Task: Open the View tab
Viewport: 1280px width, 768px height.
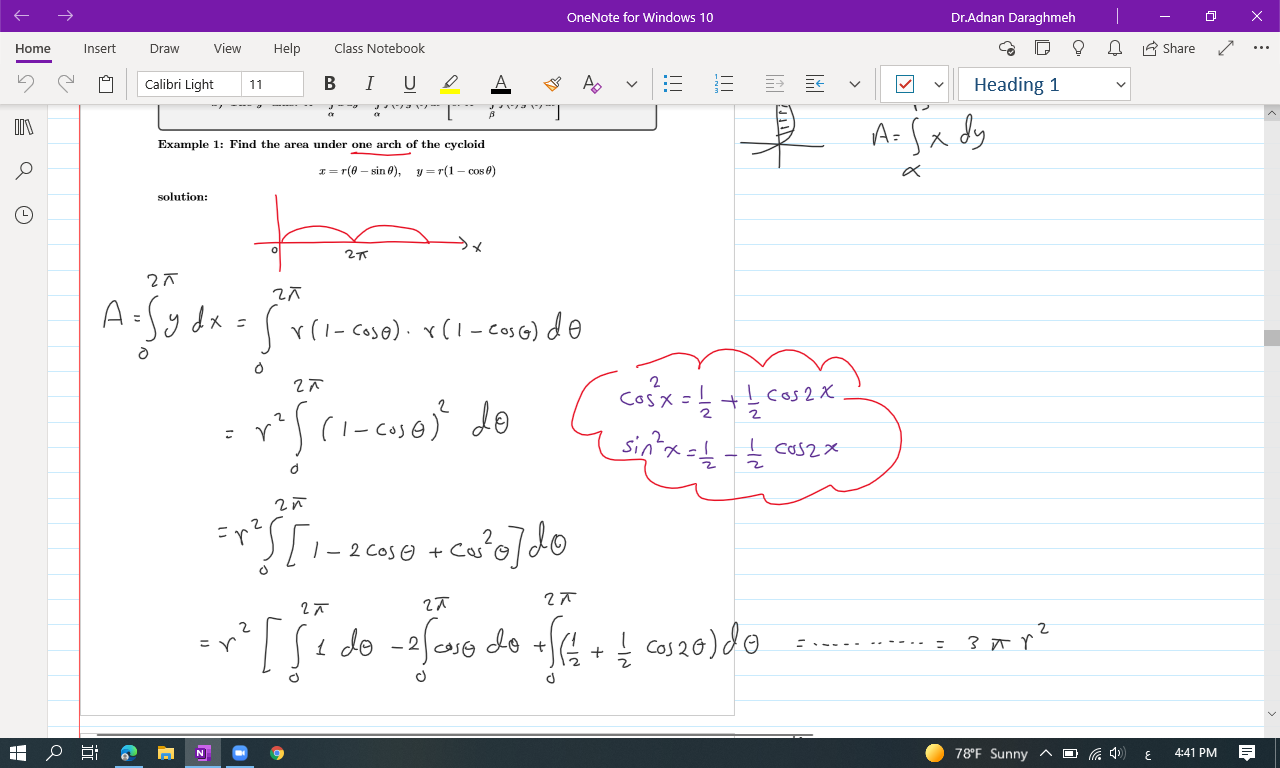Action: (x=227, y=48)
